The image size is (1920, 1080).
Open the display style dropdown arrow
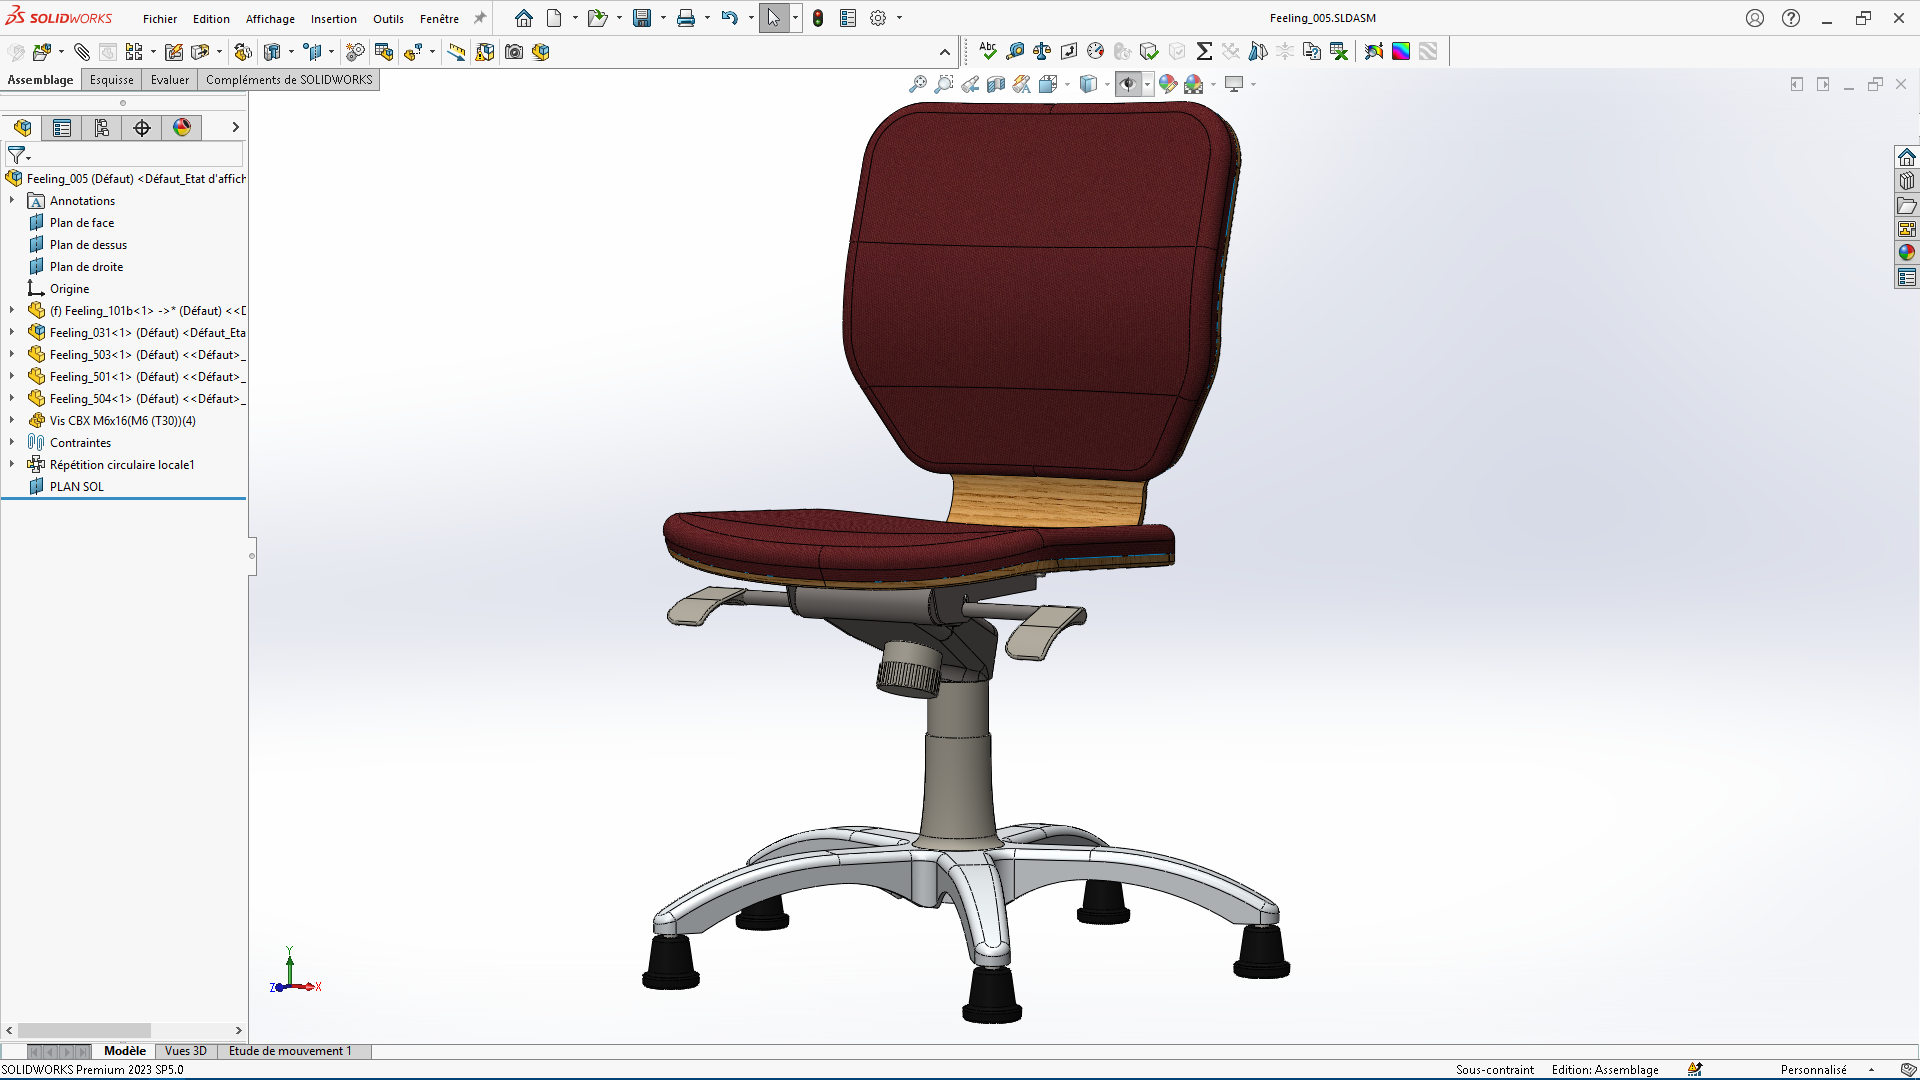pos(1107,85)
